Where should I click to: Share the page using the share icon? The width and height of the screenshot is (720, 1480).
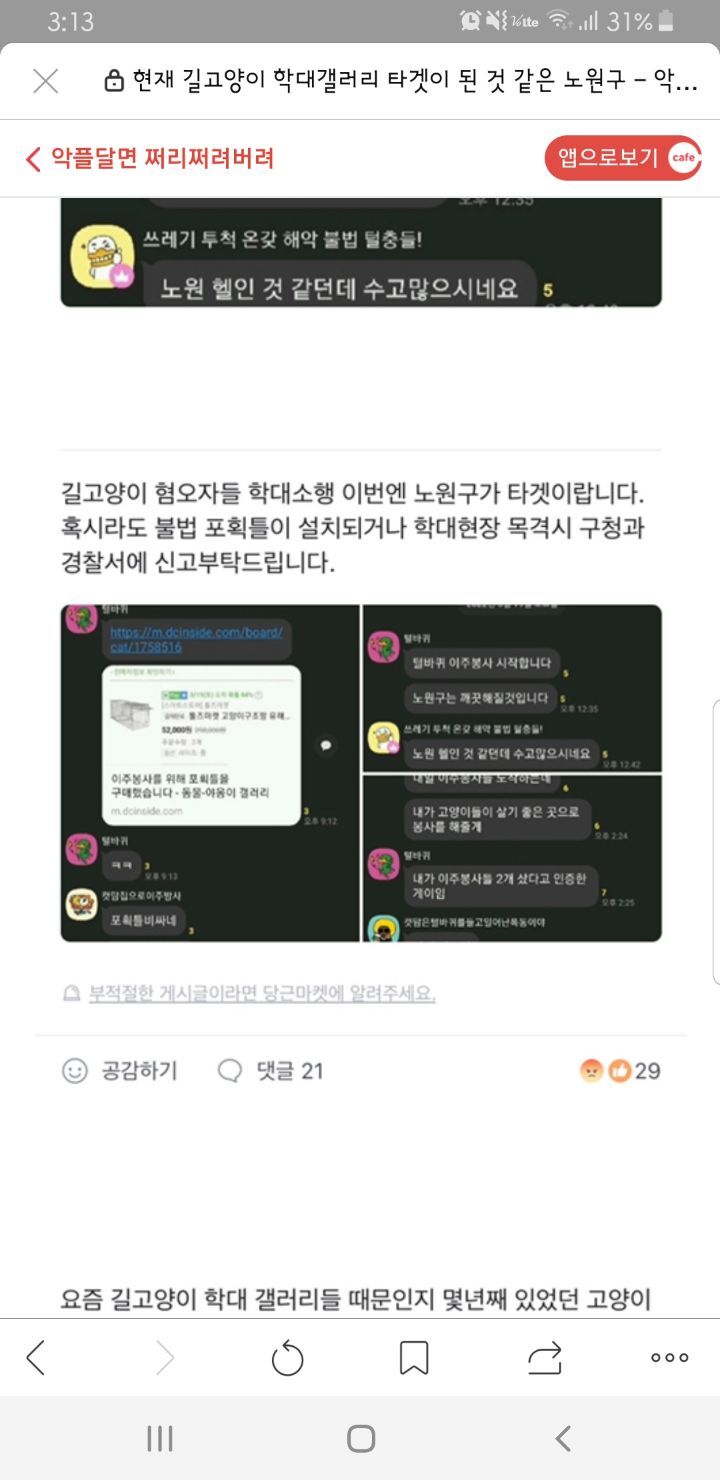coord(546,1357)
